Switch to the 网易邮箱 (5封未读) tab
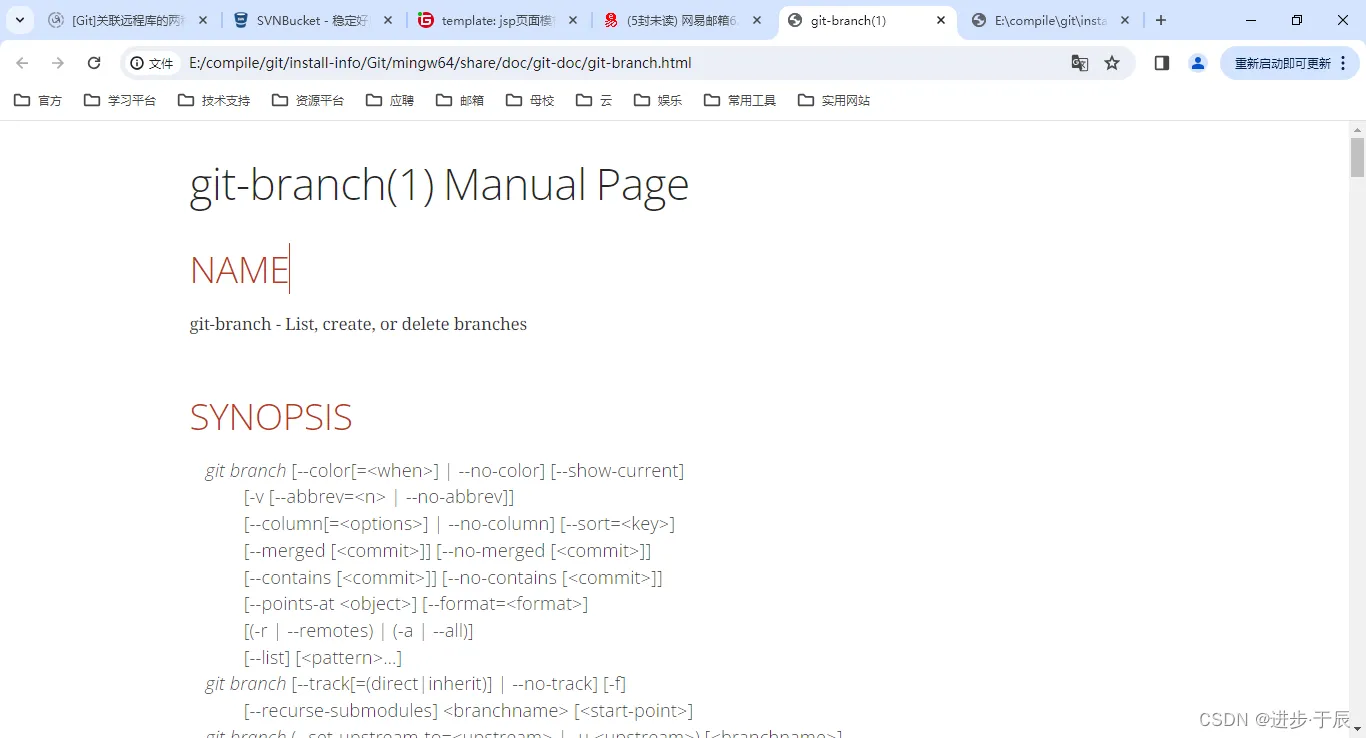This screenshot has width=1366, height=738. [683, 20]
